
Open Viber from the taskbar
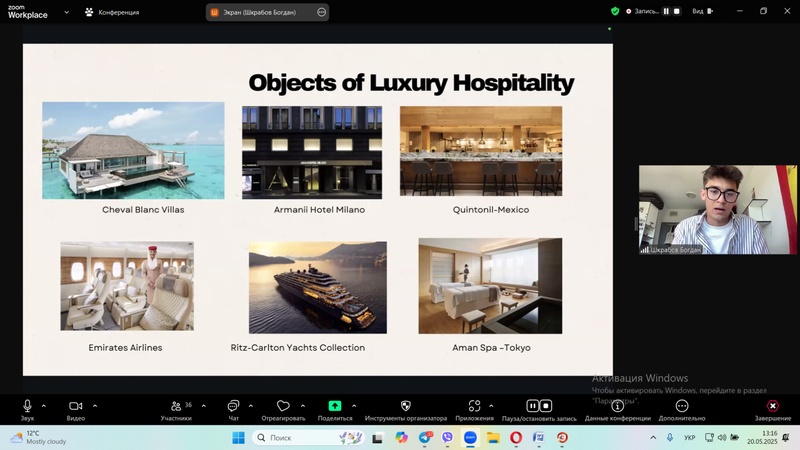(447, 438)
